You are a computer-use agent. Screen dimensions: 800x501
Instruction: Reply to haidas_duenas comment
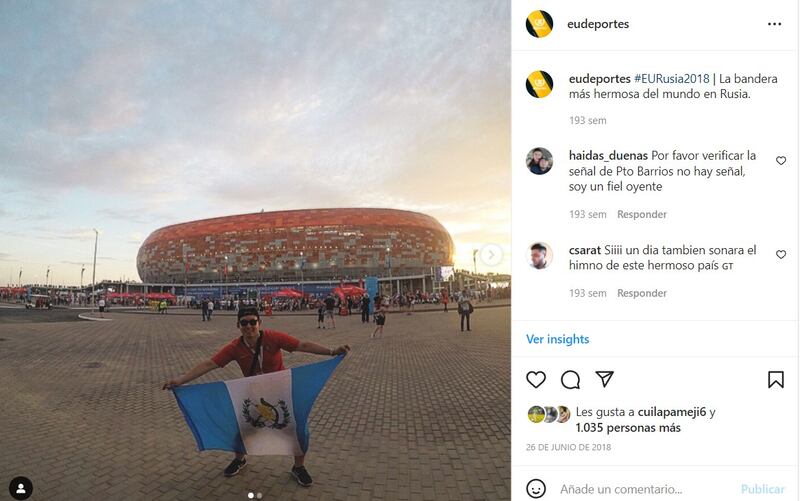tap(642, 214)
